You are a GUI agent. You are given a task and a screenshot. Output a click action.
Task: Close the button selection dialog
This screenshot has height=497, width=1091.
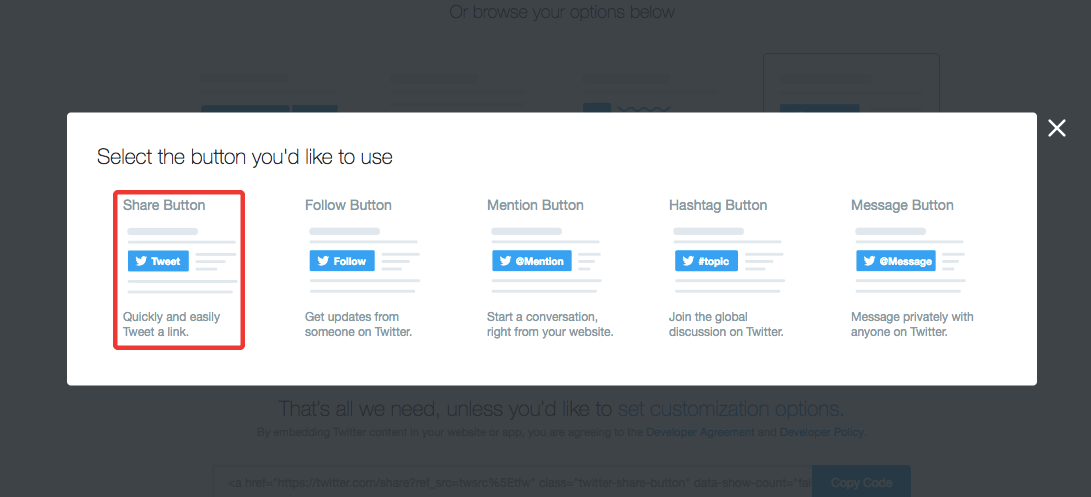1057,128
